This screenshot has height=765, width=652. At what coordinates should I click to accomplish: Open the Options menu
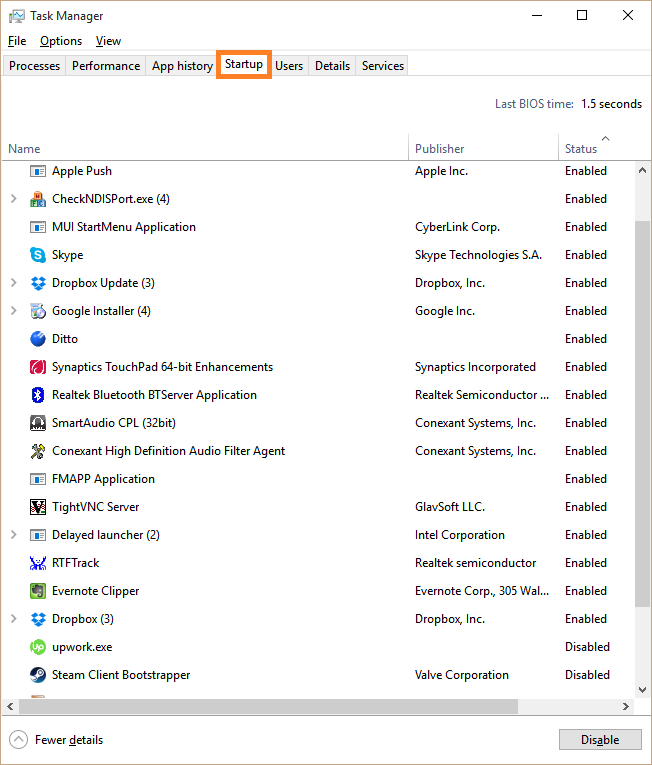[61, 41]
